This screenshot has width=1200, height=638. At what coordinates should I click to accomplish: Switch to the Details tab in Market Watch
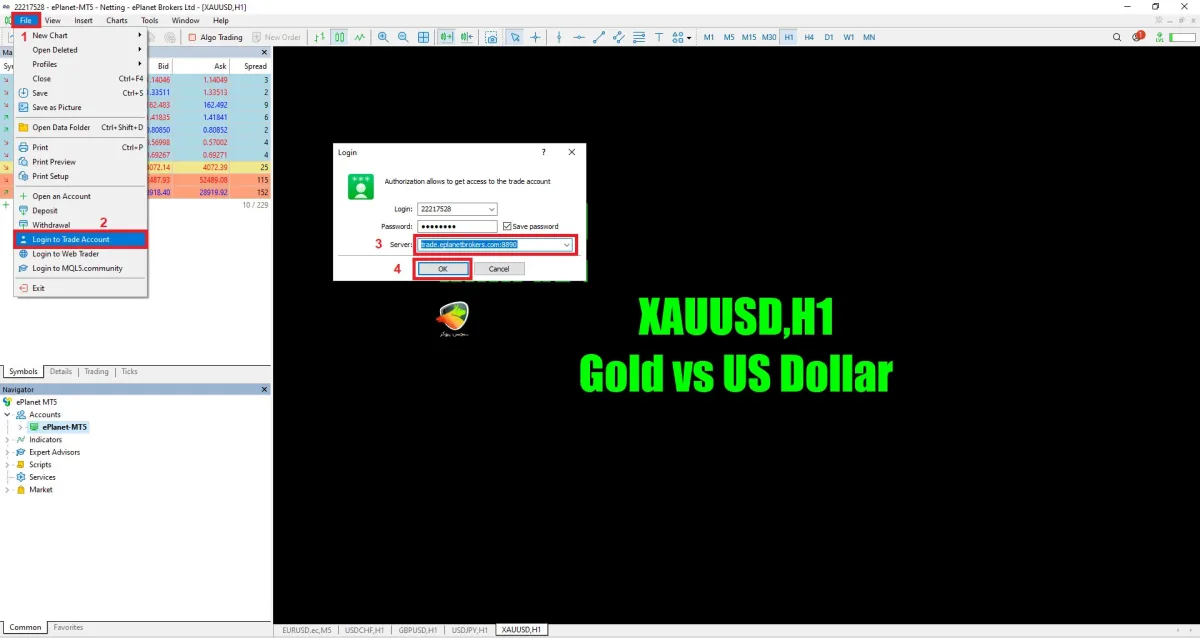pyautogui.click(x=61, y=371)
